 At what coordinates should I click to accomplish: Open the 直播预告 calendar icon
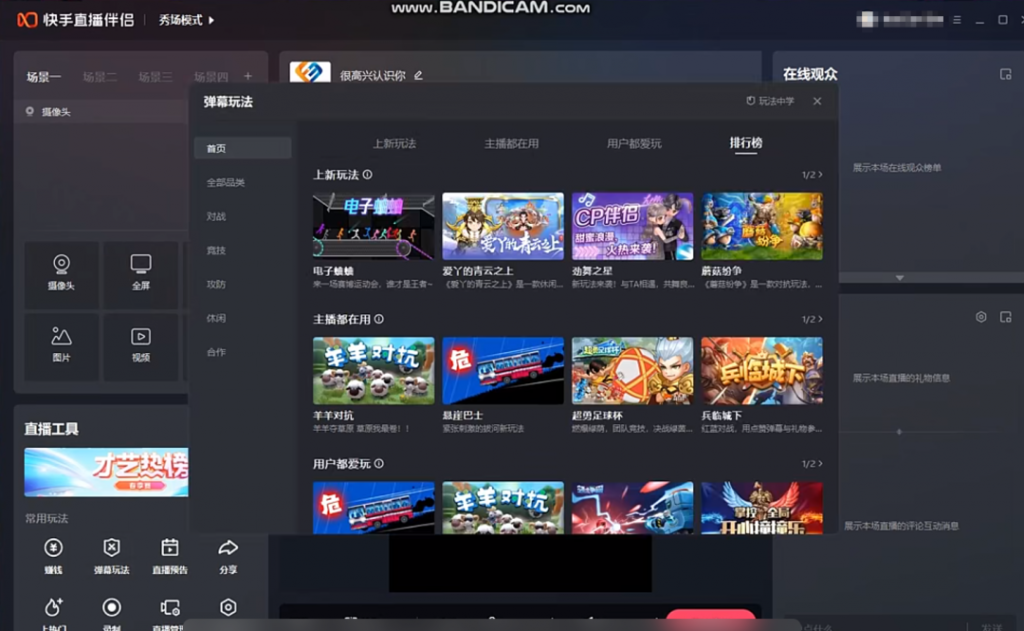coord(170,547)
